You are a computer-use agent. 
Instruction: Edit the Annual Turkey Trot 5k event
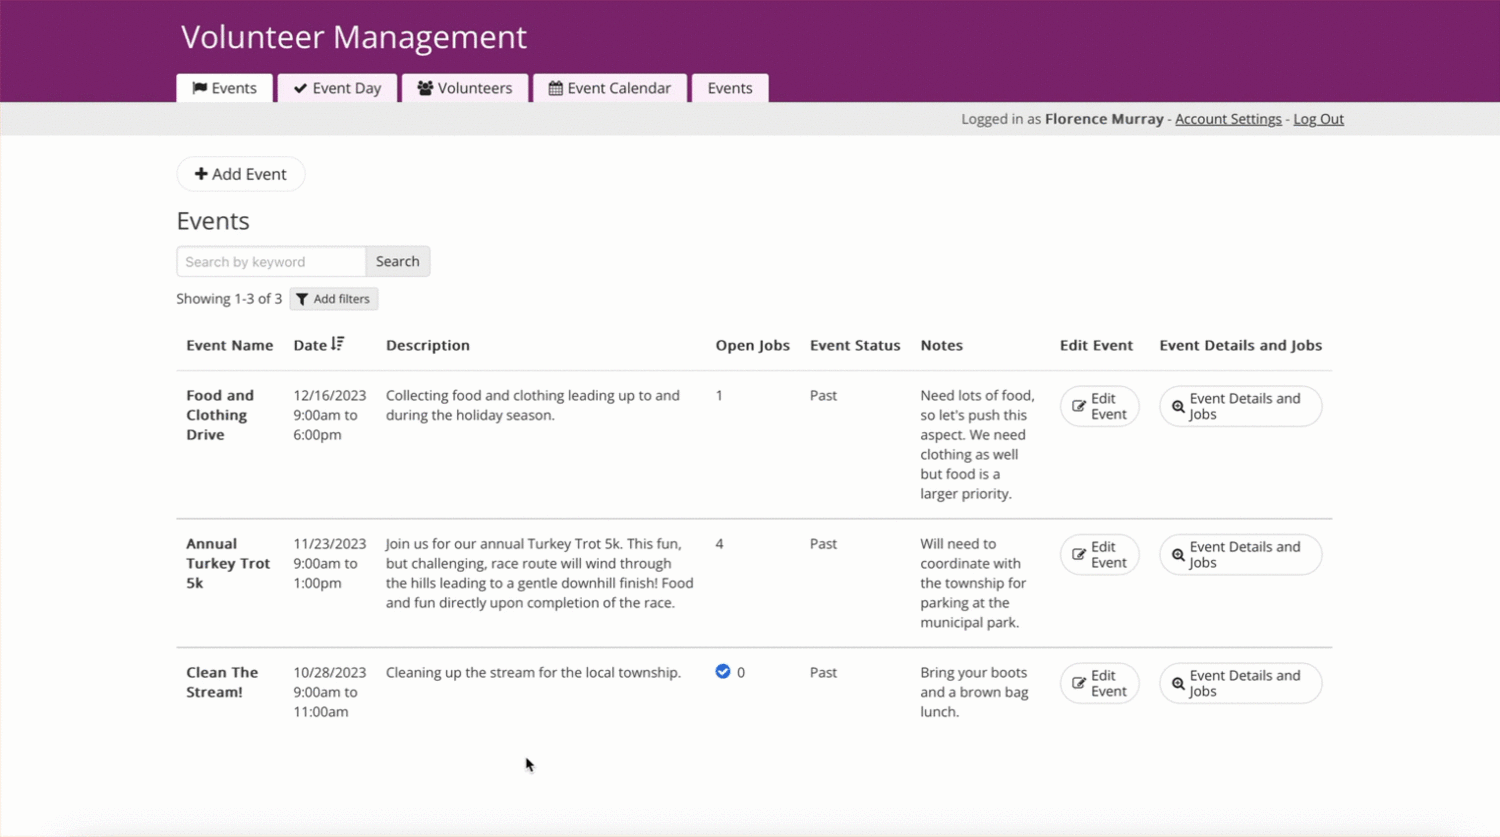(1099, 555)
